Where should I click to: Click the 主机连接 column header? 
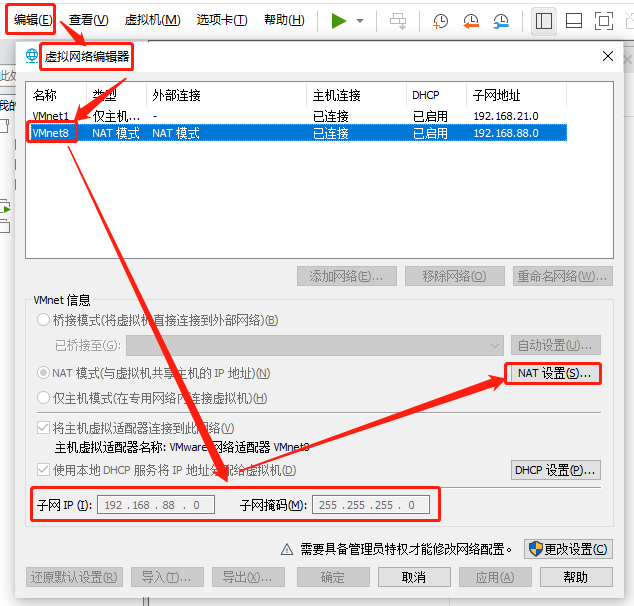tap(357, 95)
